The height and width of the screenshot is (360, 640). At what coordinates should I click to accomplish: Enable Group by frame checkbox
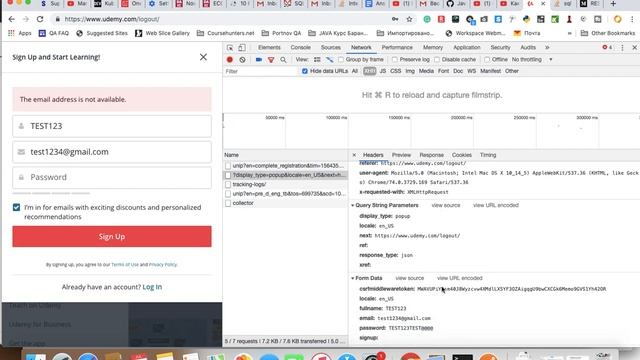point(341,60)
